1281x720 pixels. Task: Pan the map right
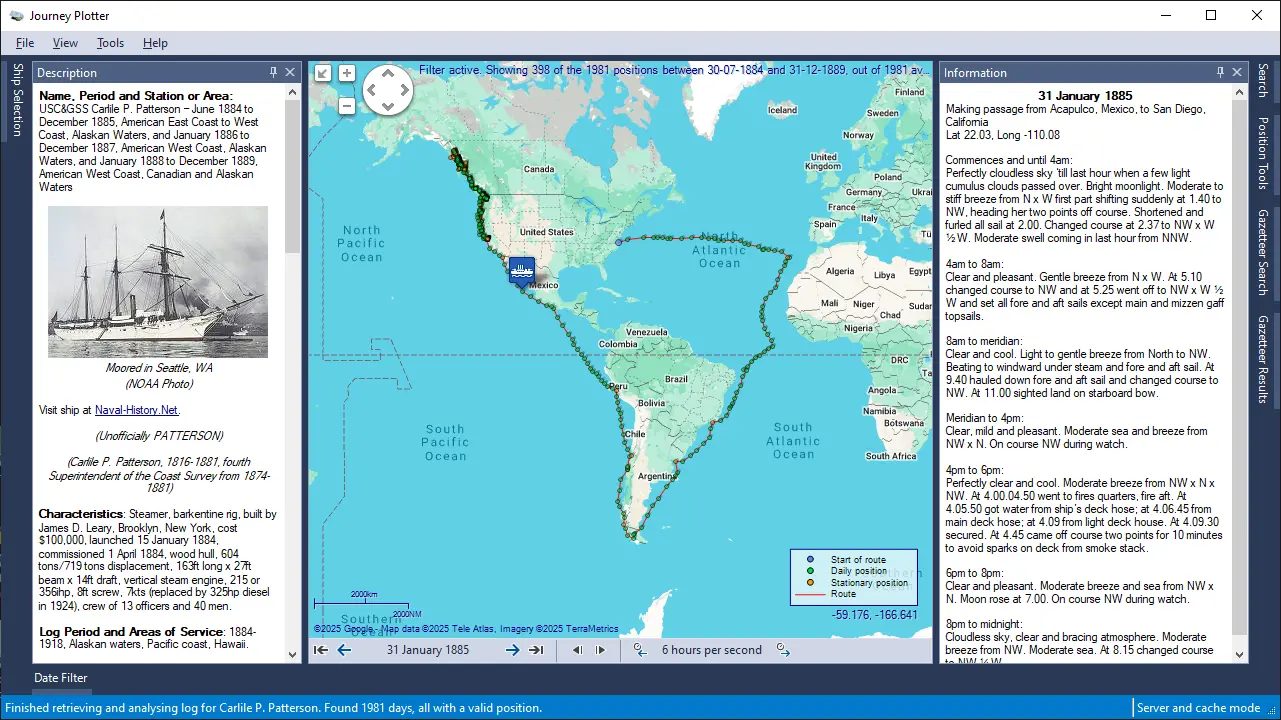[403, 90]
